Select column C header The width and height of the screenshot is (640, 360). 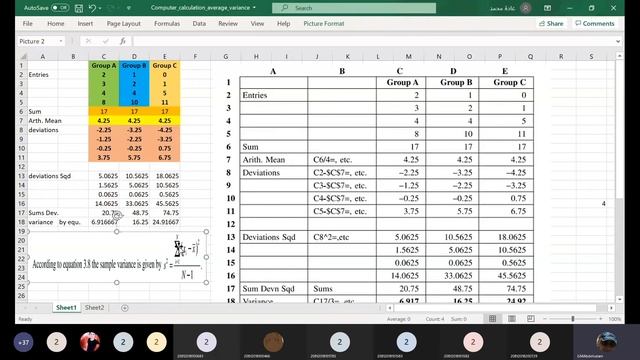(x=104, y=56)
